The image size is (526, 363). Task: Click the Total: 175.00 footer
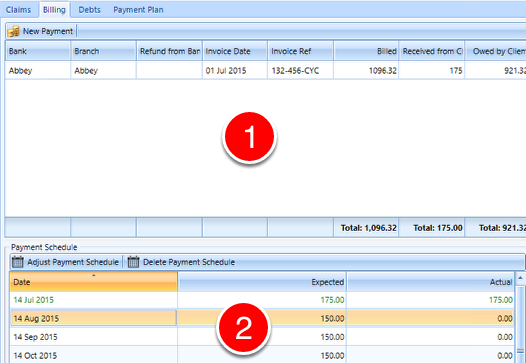coord(432,228)
